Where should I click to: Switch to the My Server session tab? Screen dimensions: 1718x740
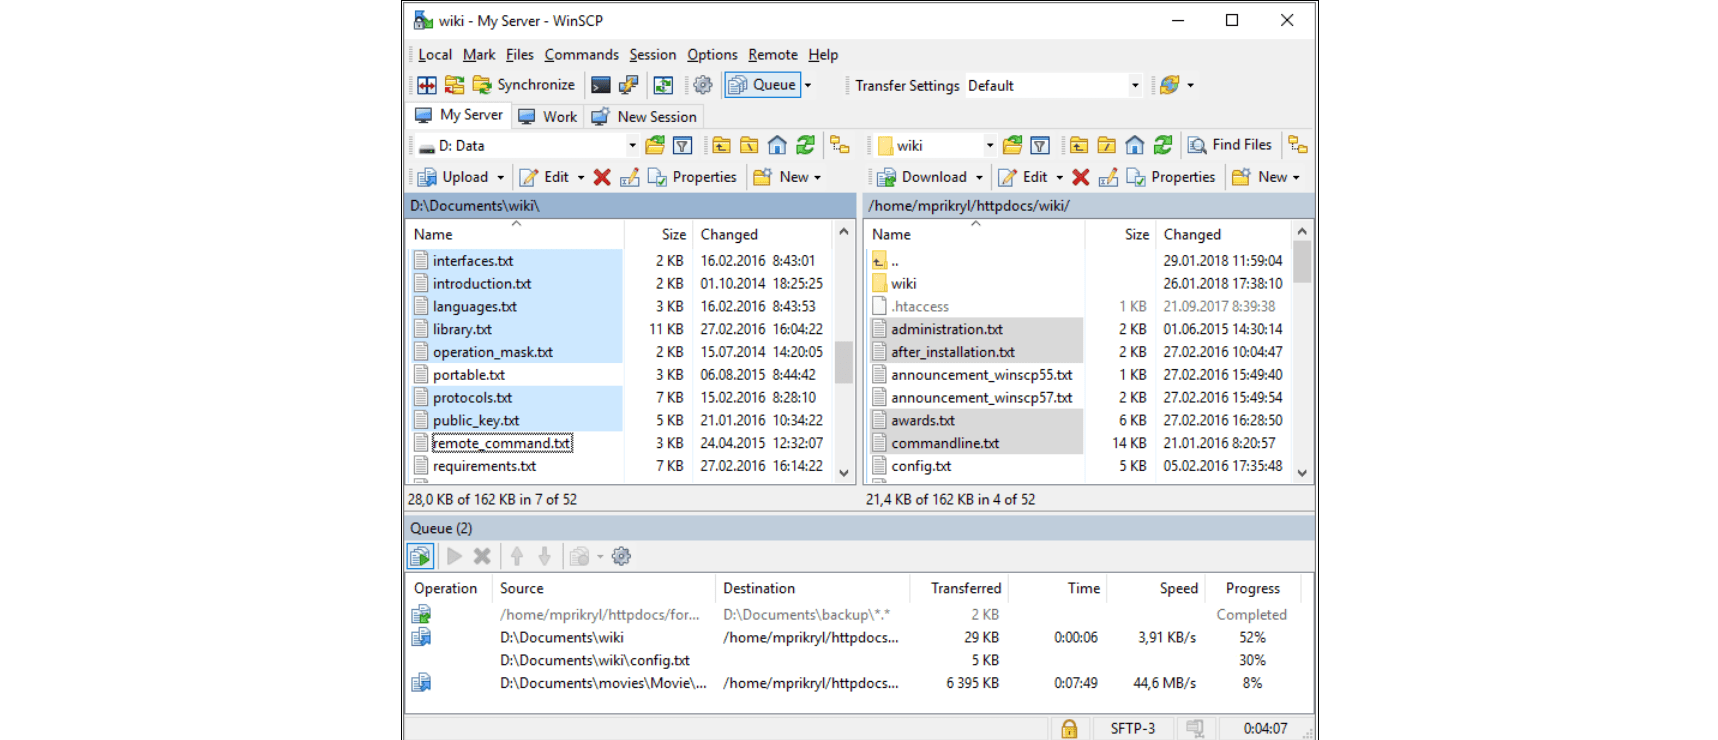click(459, 115)
